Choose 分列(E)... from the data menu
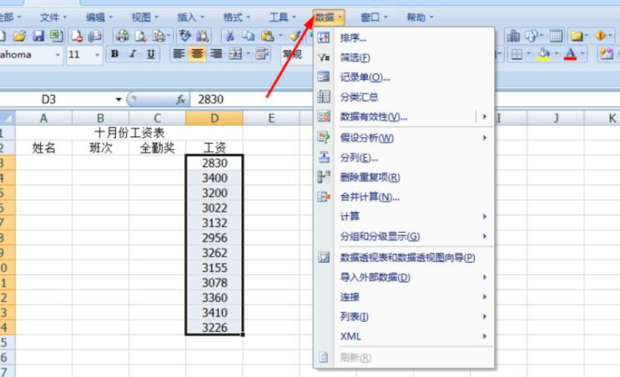620x377 pixels. click(404, 158)
